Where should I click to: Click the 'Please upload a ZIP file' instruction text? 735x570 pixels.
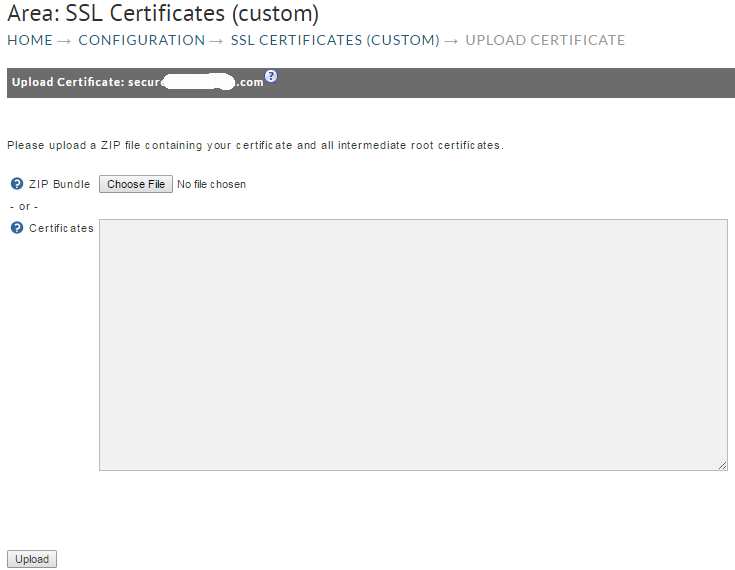pyautogui.click(x=255, y=145)
